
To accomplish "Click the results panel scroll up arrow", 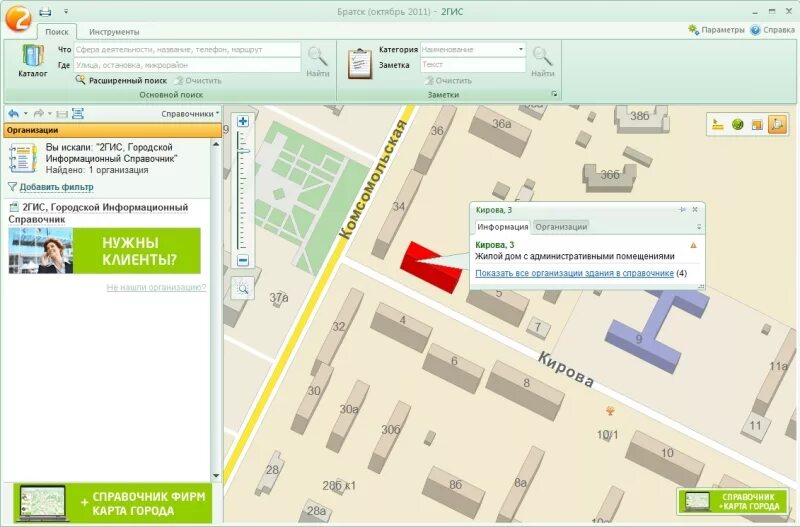I will click(x=216, y=144).
